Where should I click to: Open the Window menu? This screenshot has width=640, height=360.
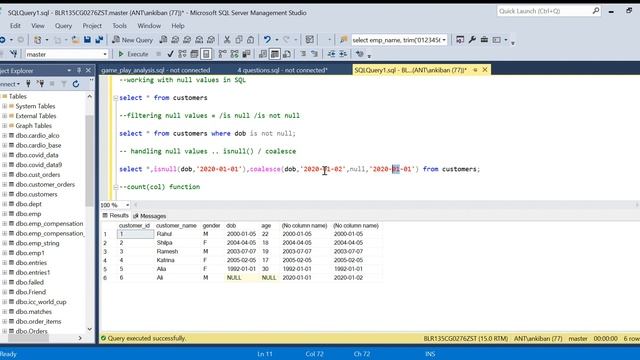click(x=149, y=26)
